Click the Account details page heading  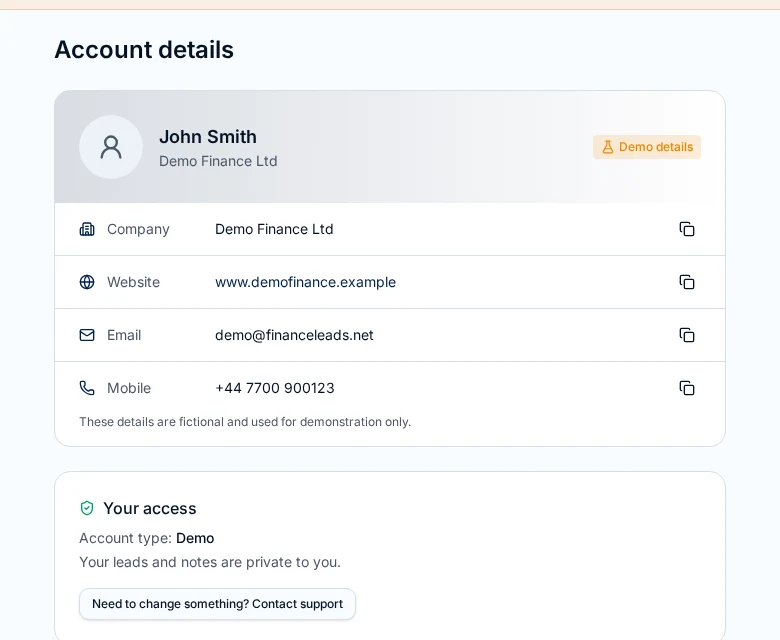144,50
